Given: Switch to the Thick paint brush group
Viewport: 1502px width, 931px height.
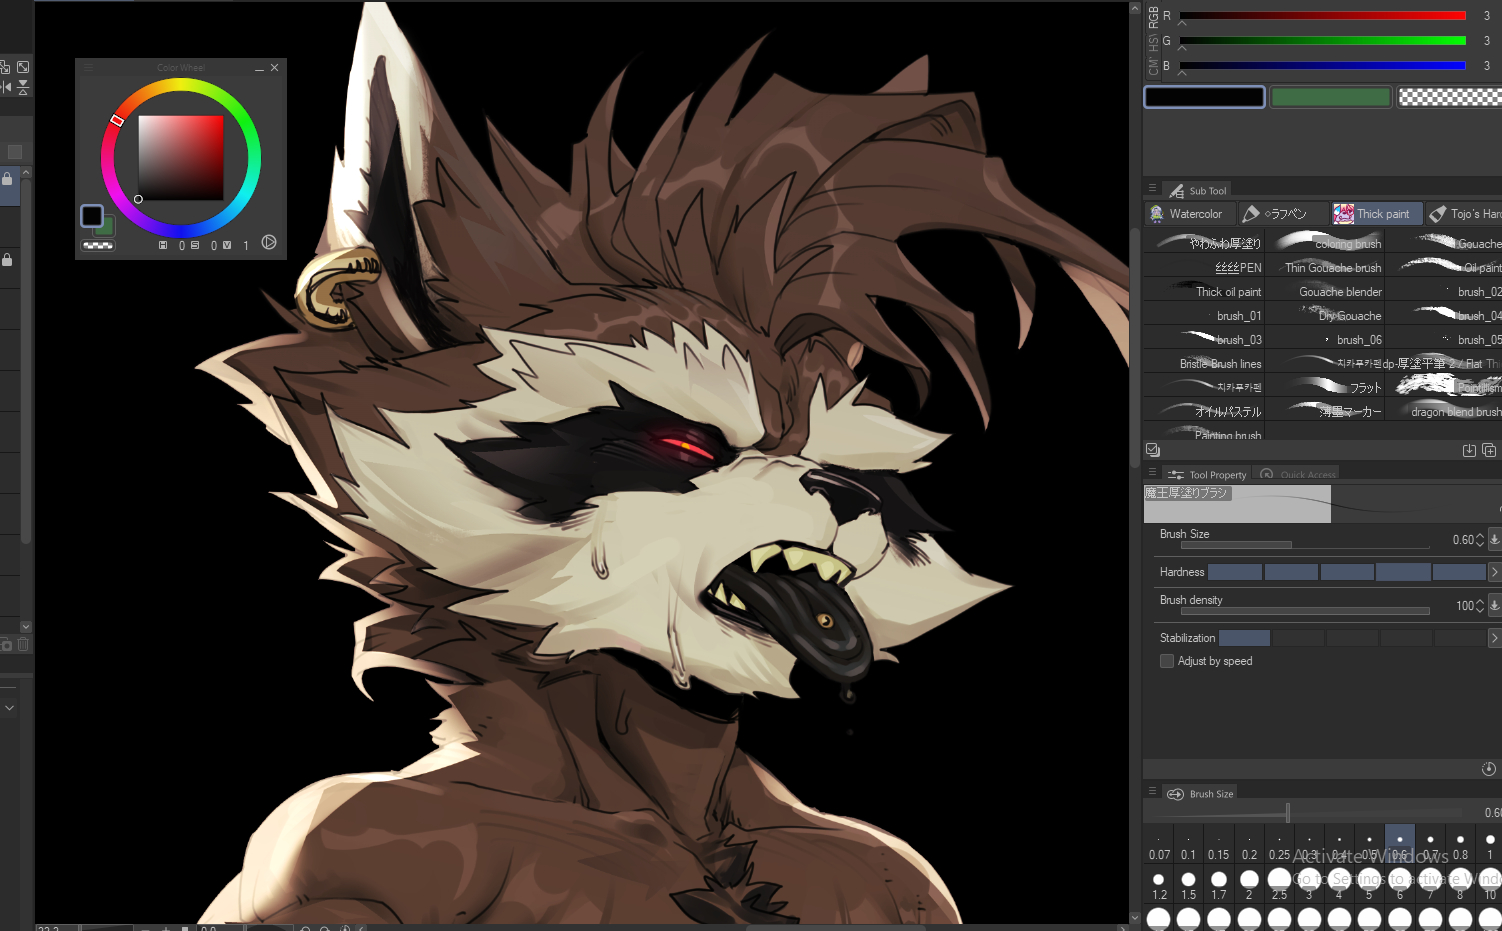Looking at the screenshot, I should tap(1372, 214).
